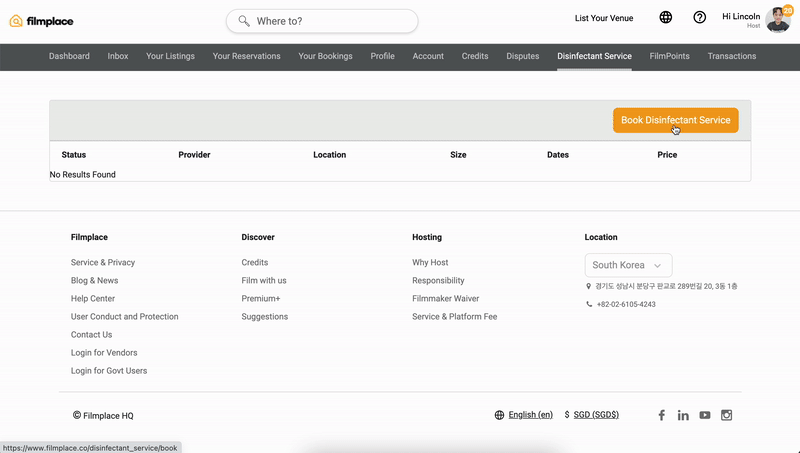Click the user profile avatar picture
This screenshot has width=800, height=453.
777,19
